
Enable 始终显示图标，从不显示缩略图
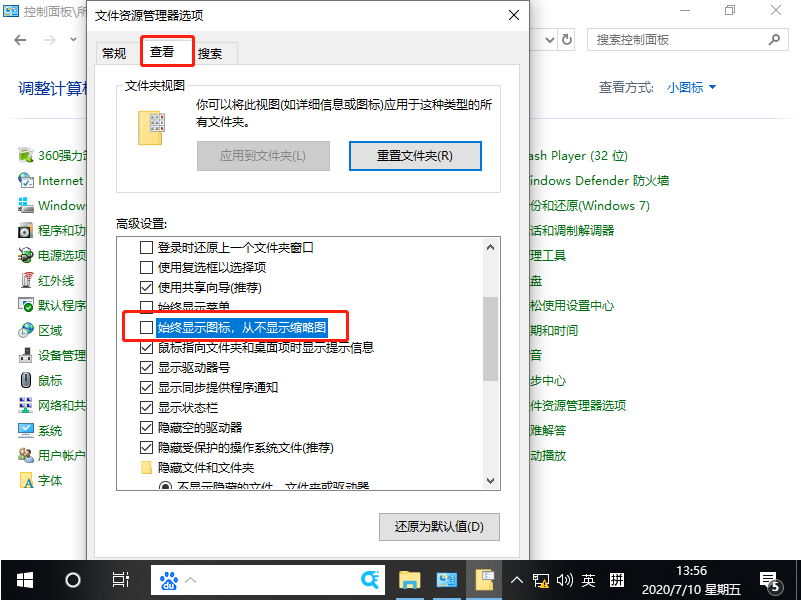[x=146, y=327]
